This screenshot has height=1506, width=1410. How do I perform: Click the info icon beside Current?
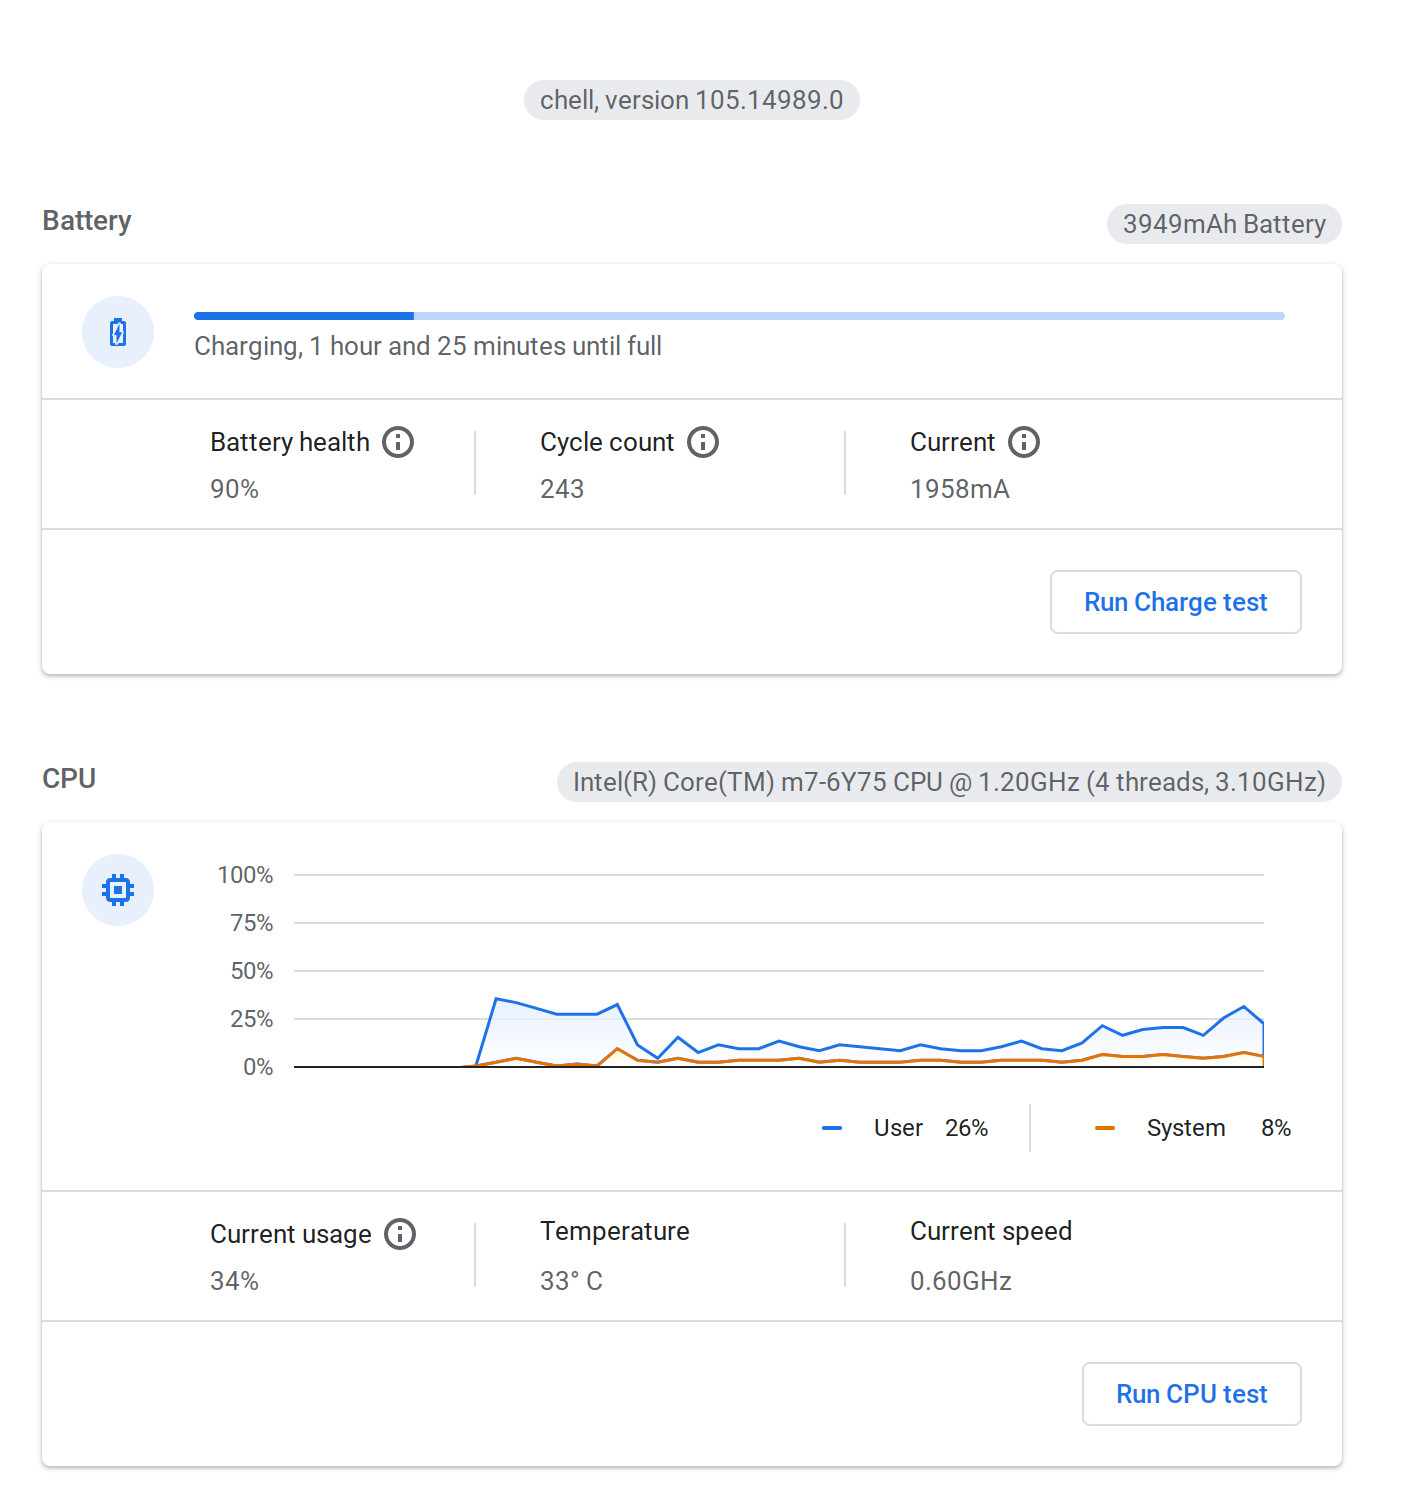(1024, 442)
